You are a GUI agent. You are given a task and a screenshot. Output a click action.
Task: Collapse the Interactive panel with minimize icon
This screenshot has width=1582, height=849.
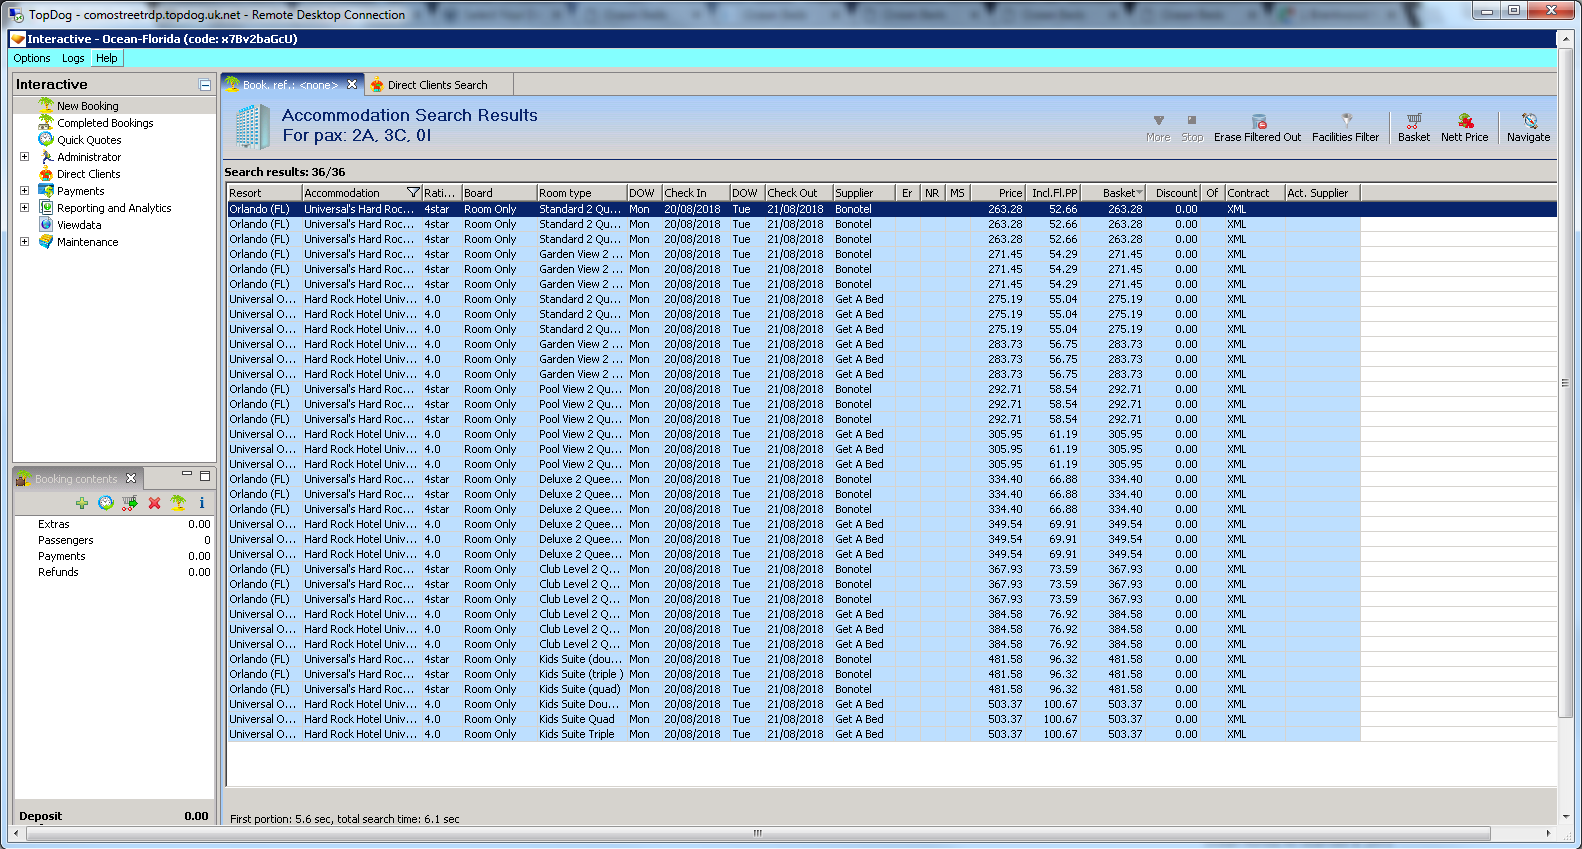coord(205,85)
